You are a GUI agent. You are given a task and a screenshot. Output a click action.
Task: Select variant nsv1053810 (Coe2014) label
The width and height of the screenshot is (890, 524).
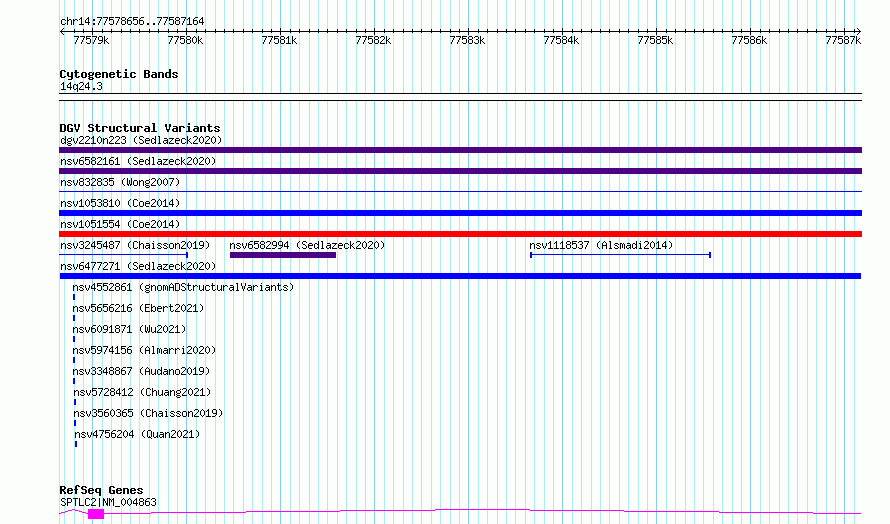120,203
